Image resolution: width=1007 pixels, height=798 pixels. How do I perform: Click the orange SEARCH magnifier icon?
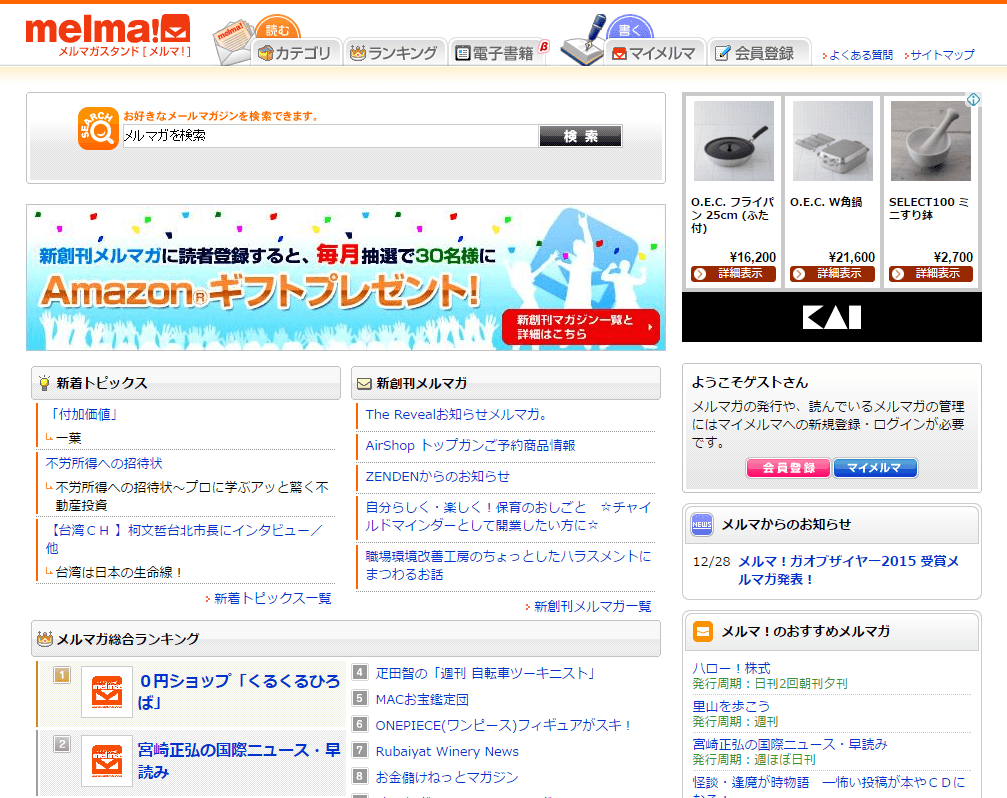98,128
